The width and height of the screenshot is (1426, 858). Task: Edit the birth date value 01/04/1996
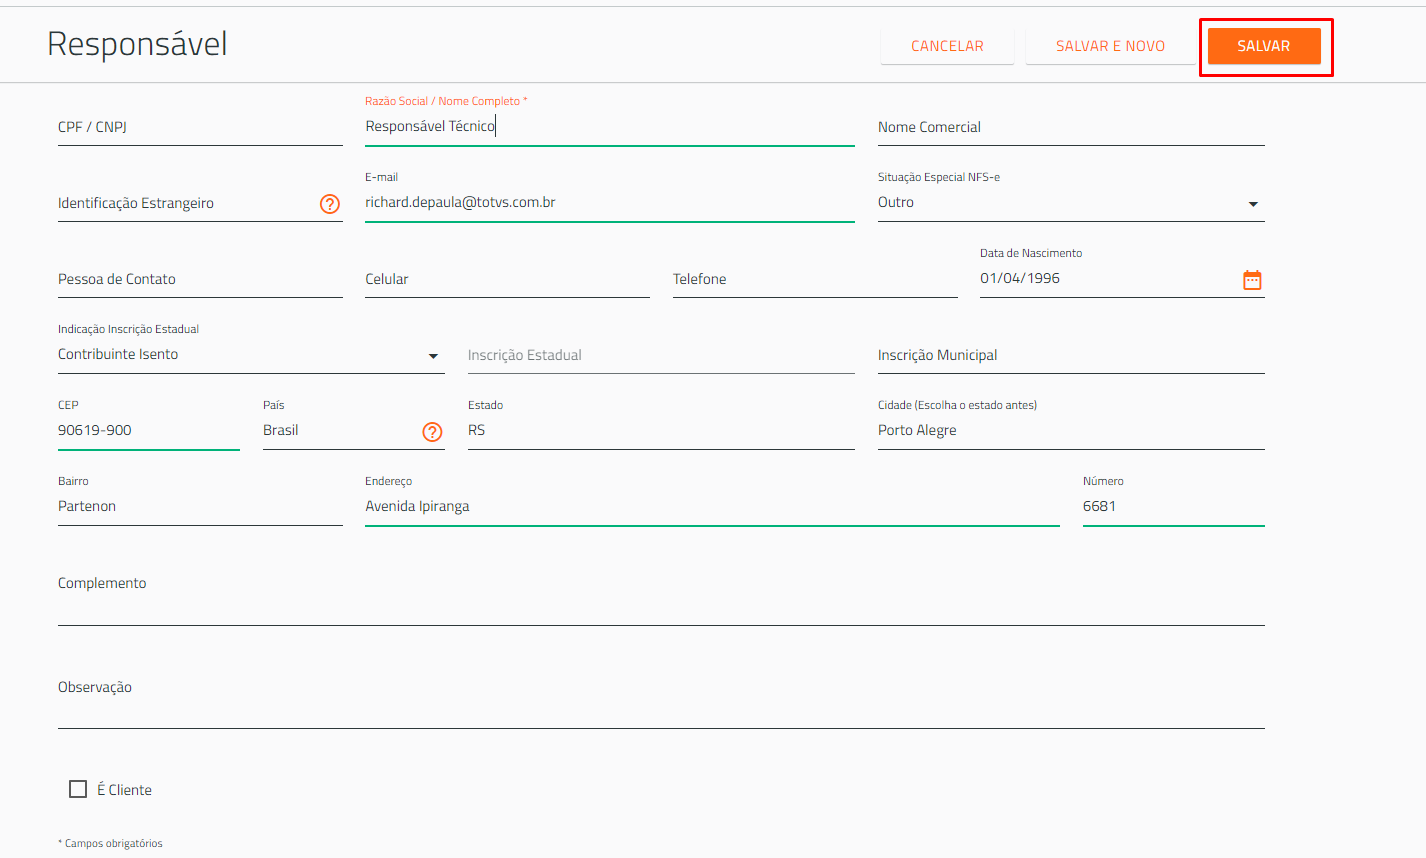click(1020, 278)
